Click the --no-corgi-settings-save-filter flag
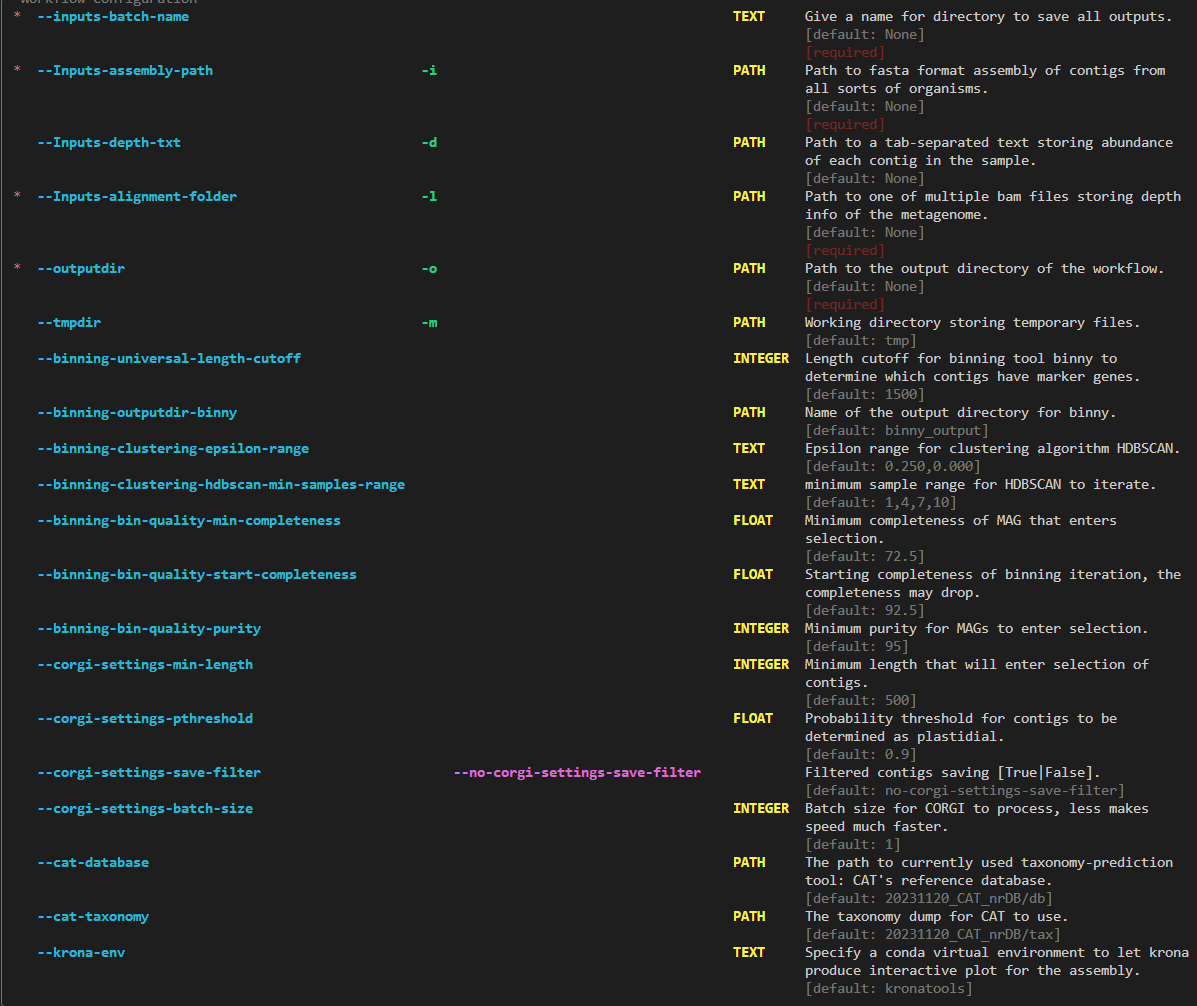Viewport: 1197px width, 1006px height. tap(577, 772)
